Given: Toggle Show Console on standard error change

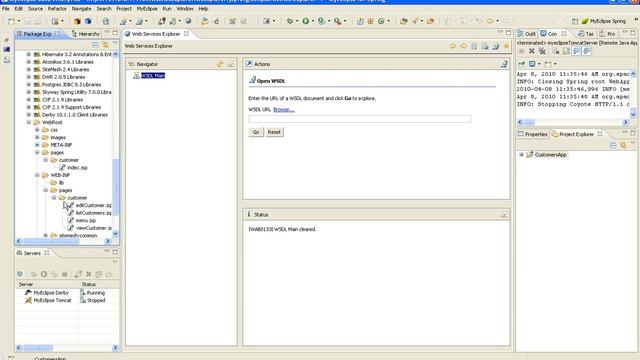Looking at the screenshot, I should [x=587, y=51].
